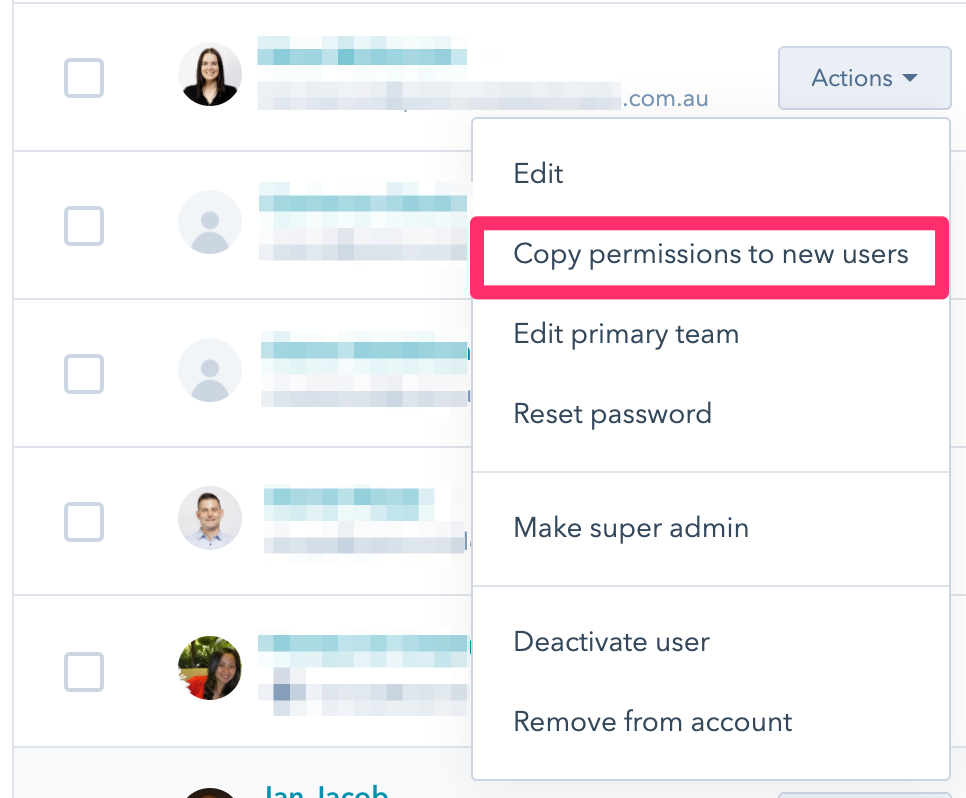Select Edit primary team option
Image resolution: width=966 pixels, height=798 pixels.
coord(626,333)
